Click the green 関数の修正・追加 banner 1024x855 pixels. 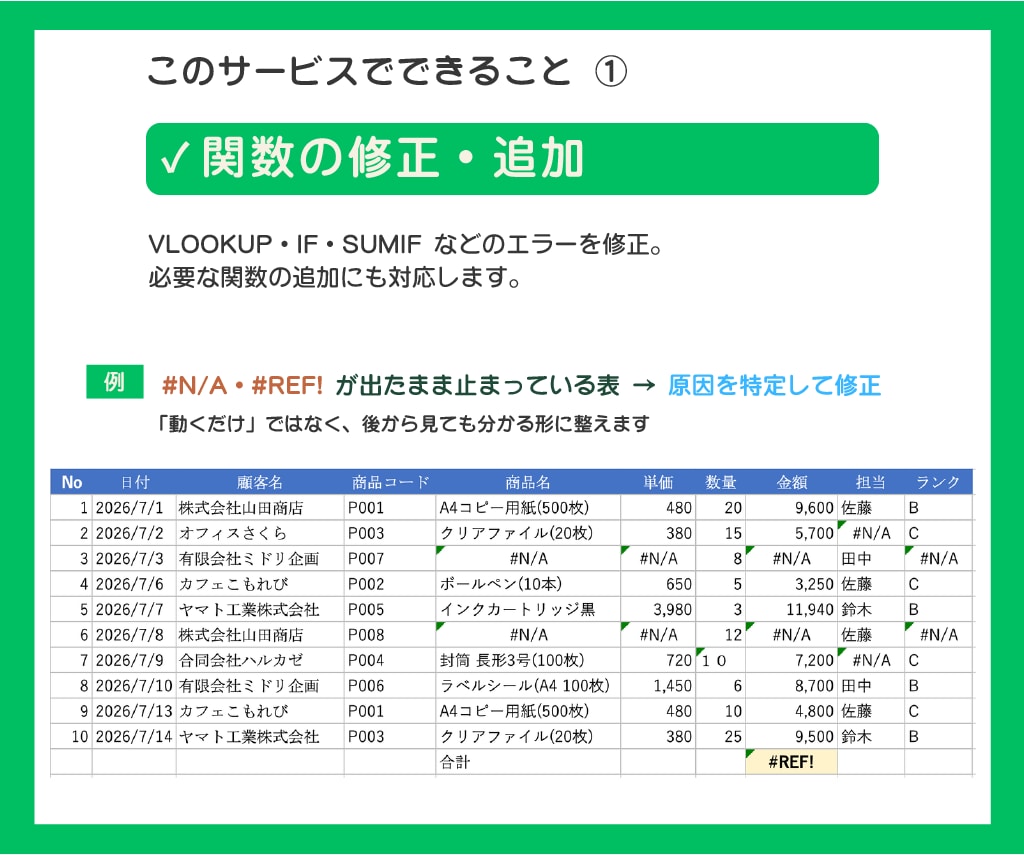tap(512, 159)
